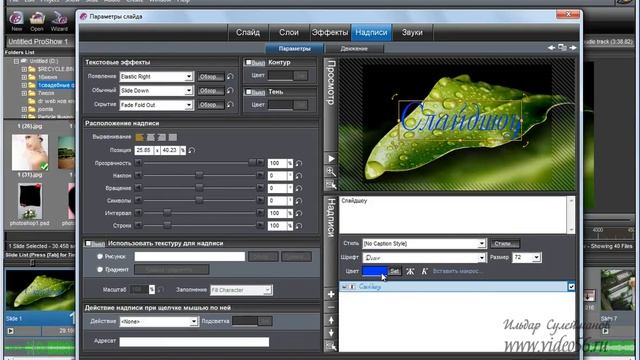This screenshot has width=640, height=360.
Task: Click the caption text box containing Слайдшоу
Action: [453, 215]
